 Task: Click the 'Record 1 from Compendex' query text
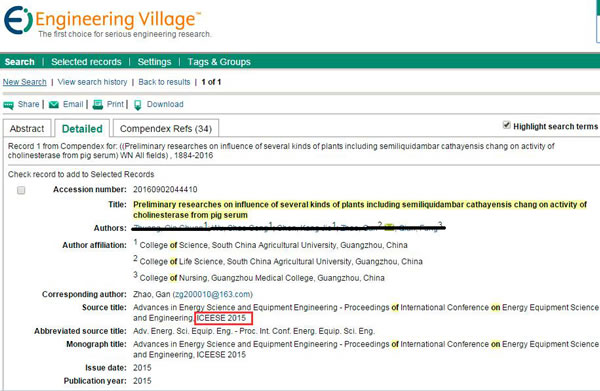tap(281, 151)
